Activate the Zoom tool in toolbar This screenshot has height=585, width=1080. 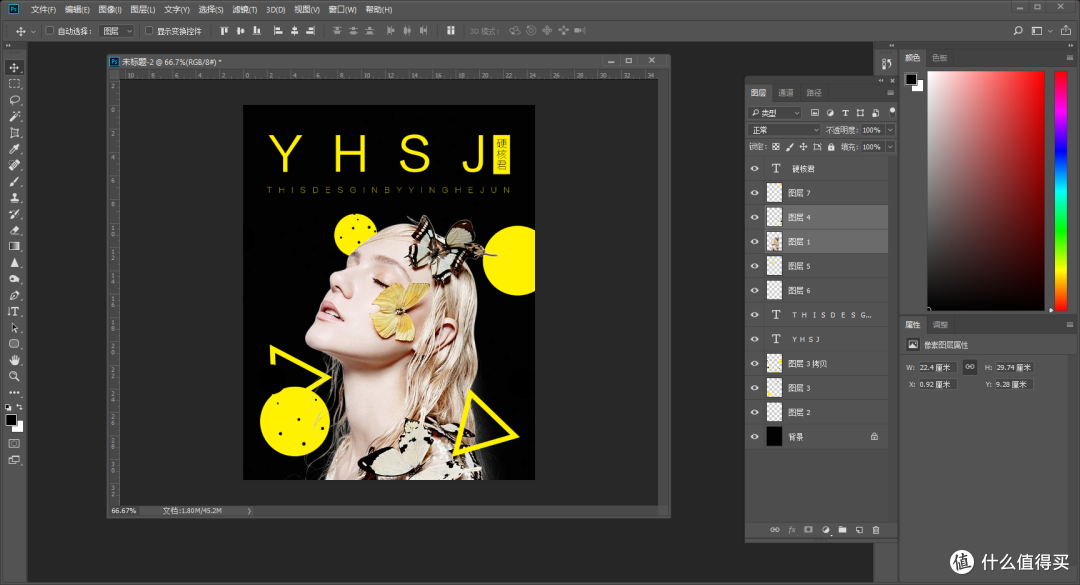pyautogui.click(x=14, y=376)
